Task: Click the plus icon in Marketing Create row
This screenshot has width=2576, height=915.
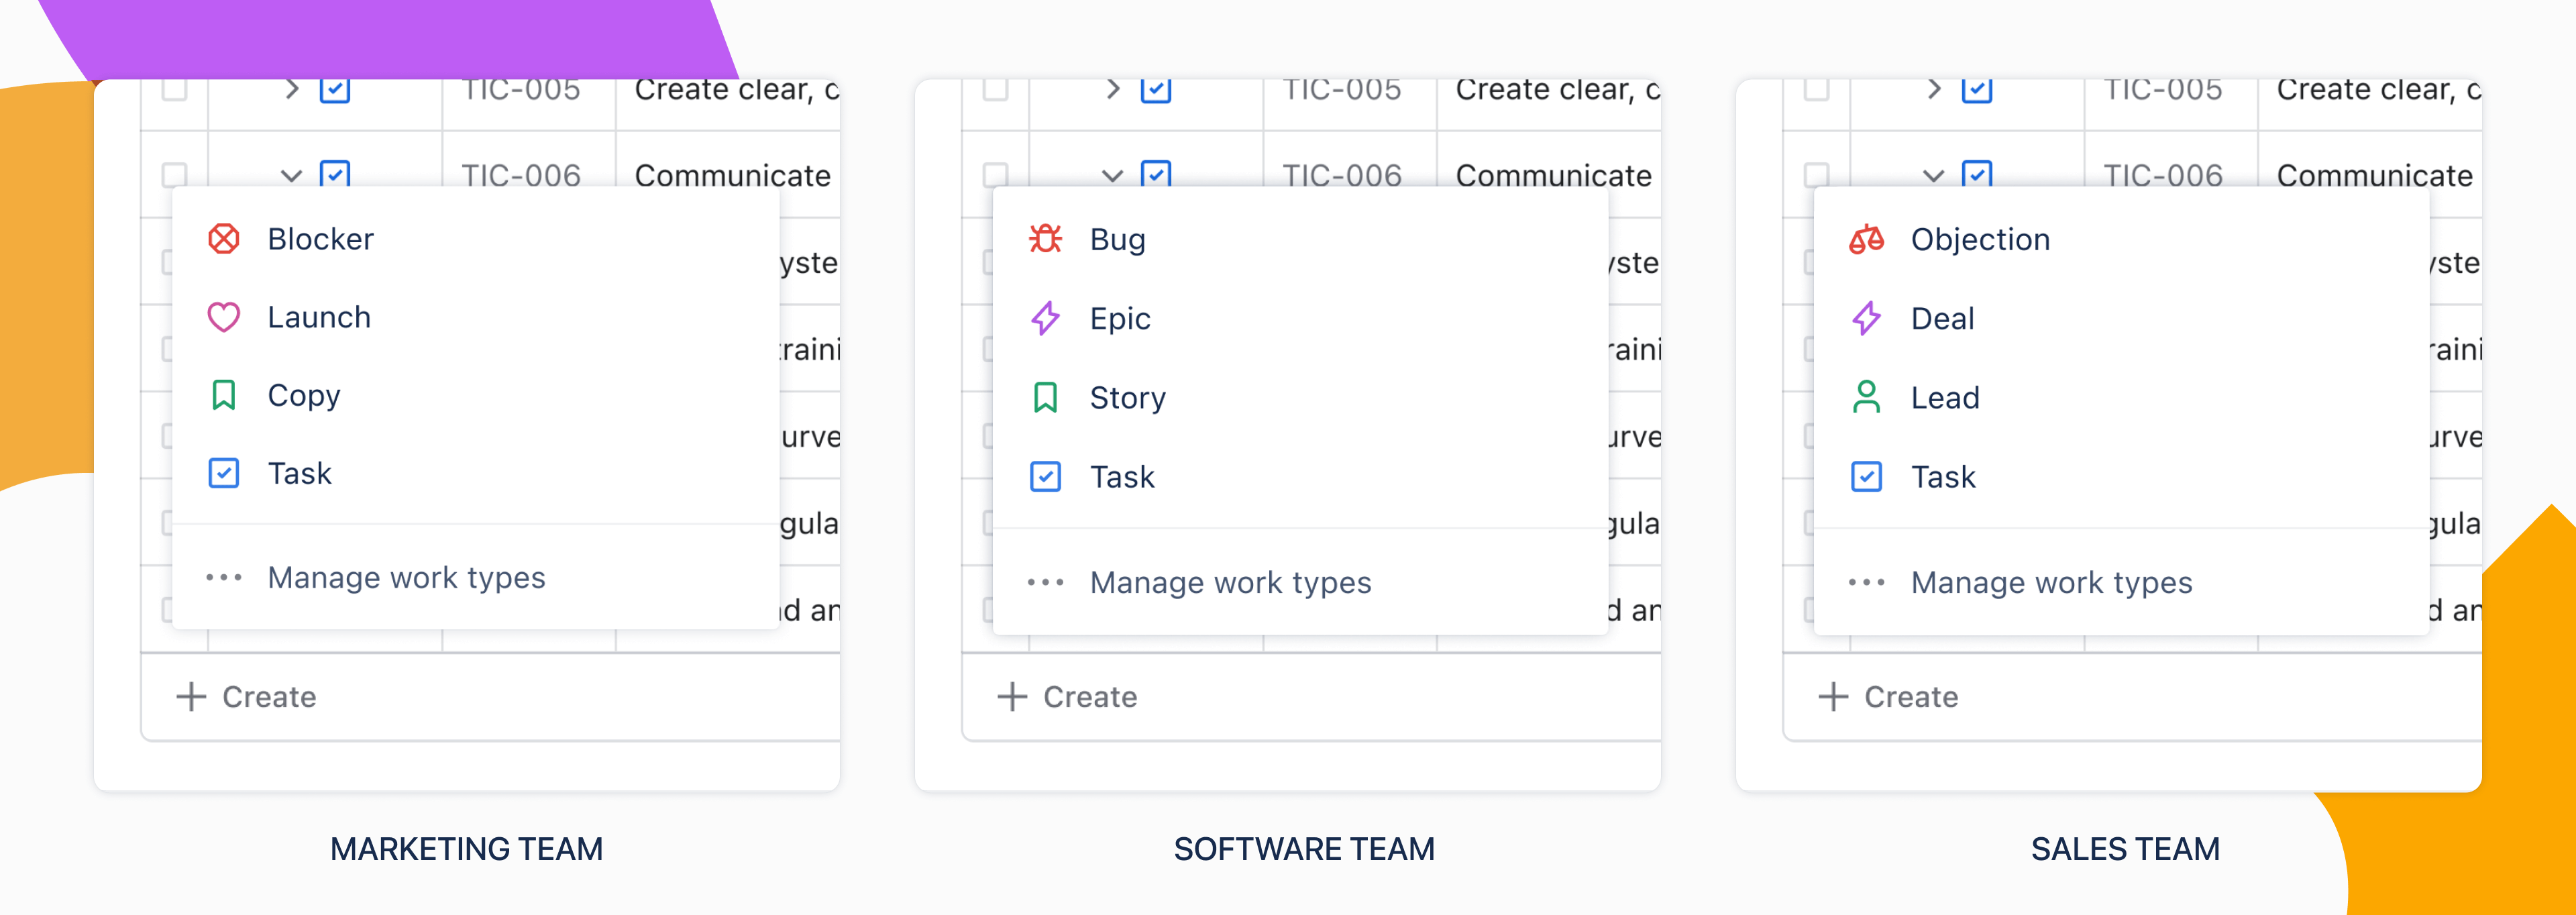Action: (191, 696)
